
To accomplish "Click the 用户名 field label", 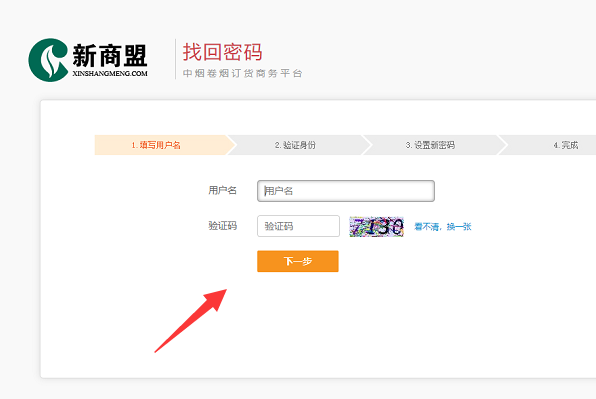I will 222,190.
